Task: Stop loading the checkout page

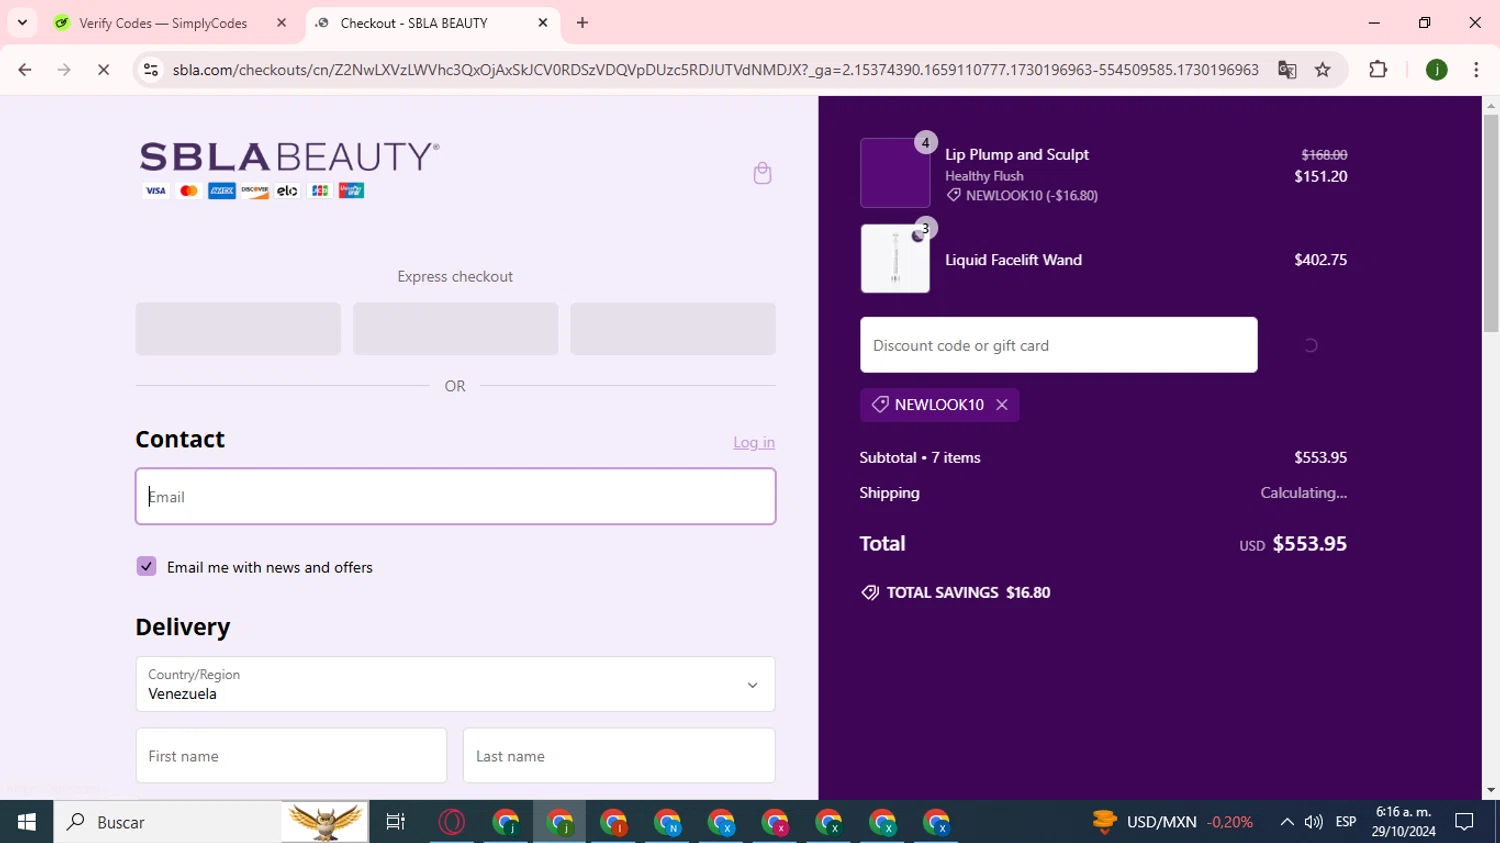Action: (103, 69)
